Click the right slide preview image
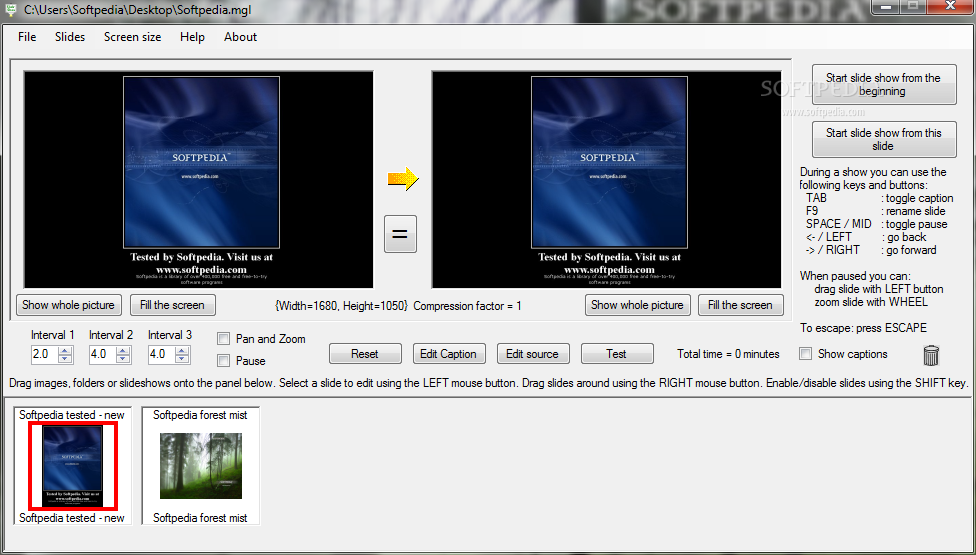The image size is (976, 555). [606, 179]
